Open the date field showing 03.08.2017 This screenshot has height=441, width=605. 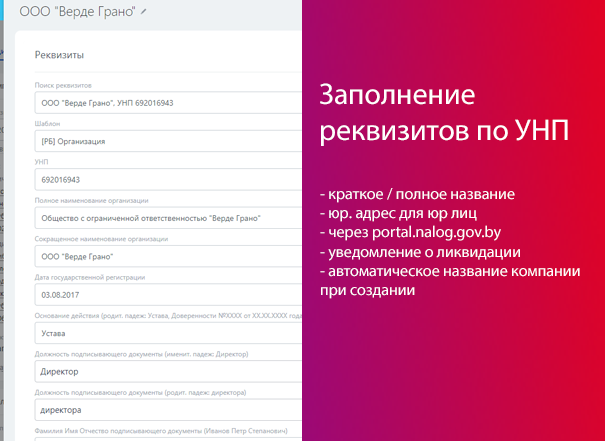[165, 295]
